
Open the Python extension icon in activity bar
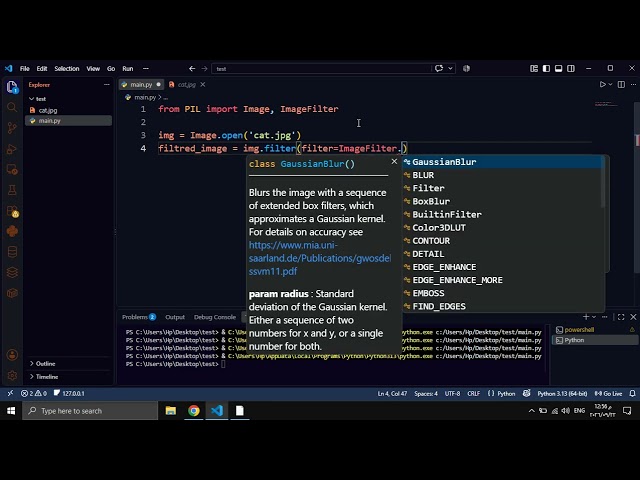(x=12, y=231)
